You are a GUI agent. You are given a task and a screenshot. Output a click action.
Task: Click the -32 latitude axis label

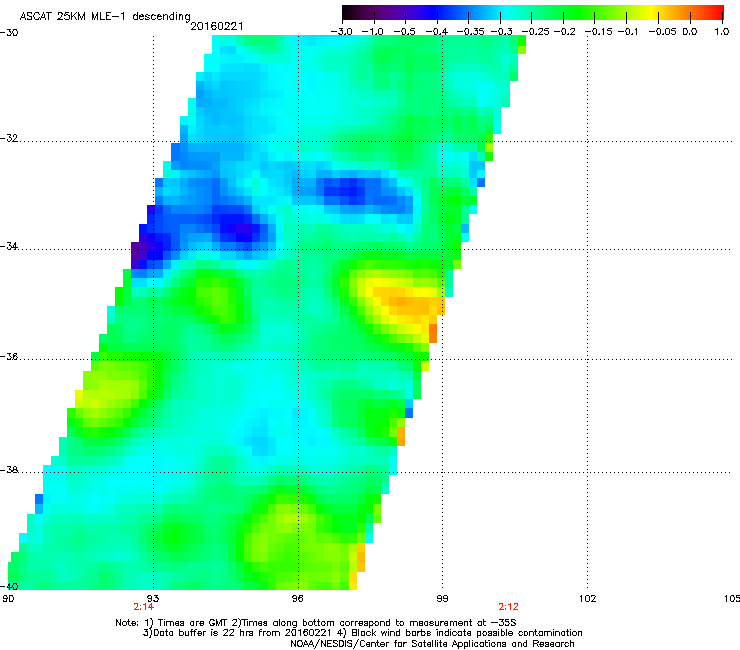pos(9,138)
